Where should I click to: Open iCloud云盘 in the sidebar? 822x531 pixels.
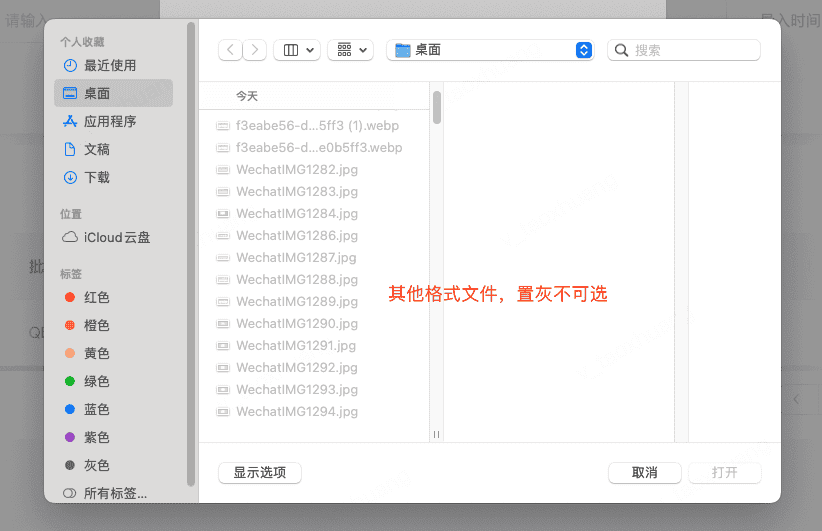113,237
